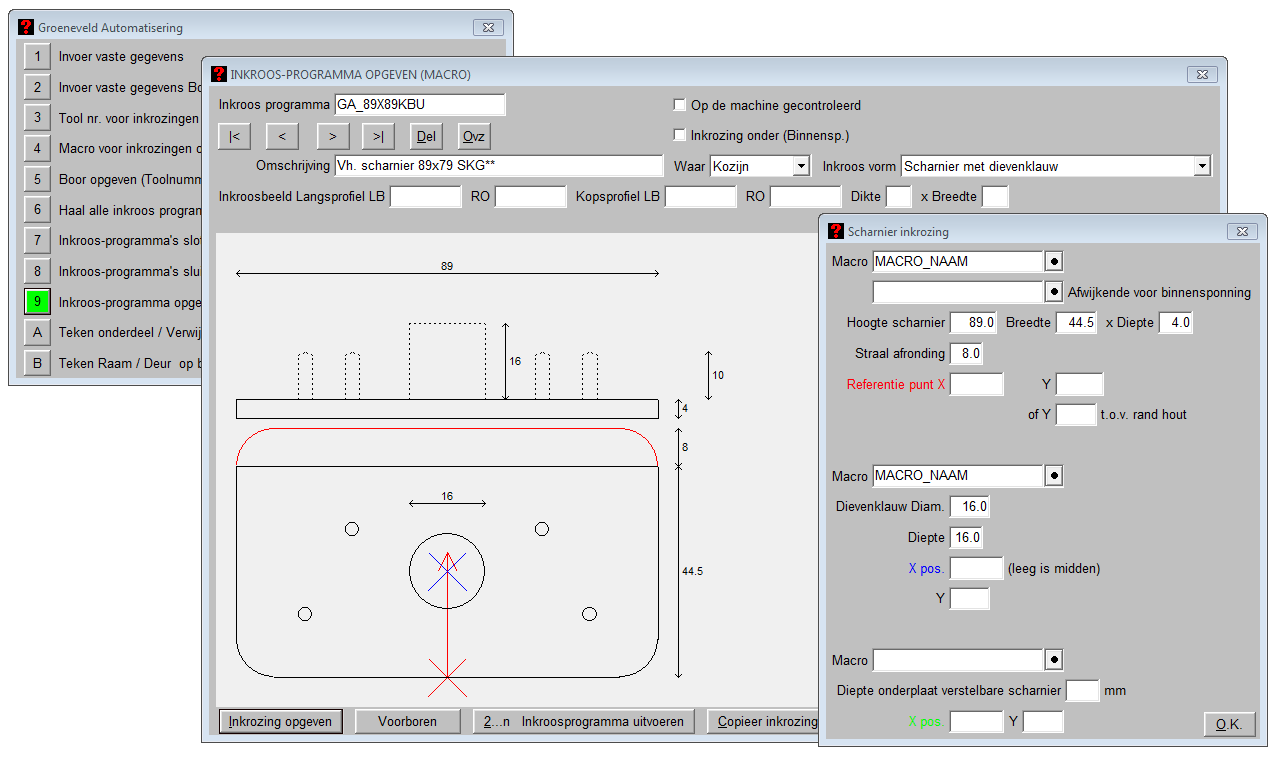Click dot button next to Dievenklauw macro field
This screenshot has height=764, width=1275.
1054,476
